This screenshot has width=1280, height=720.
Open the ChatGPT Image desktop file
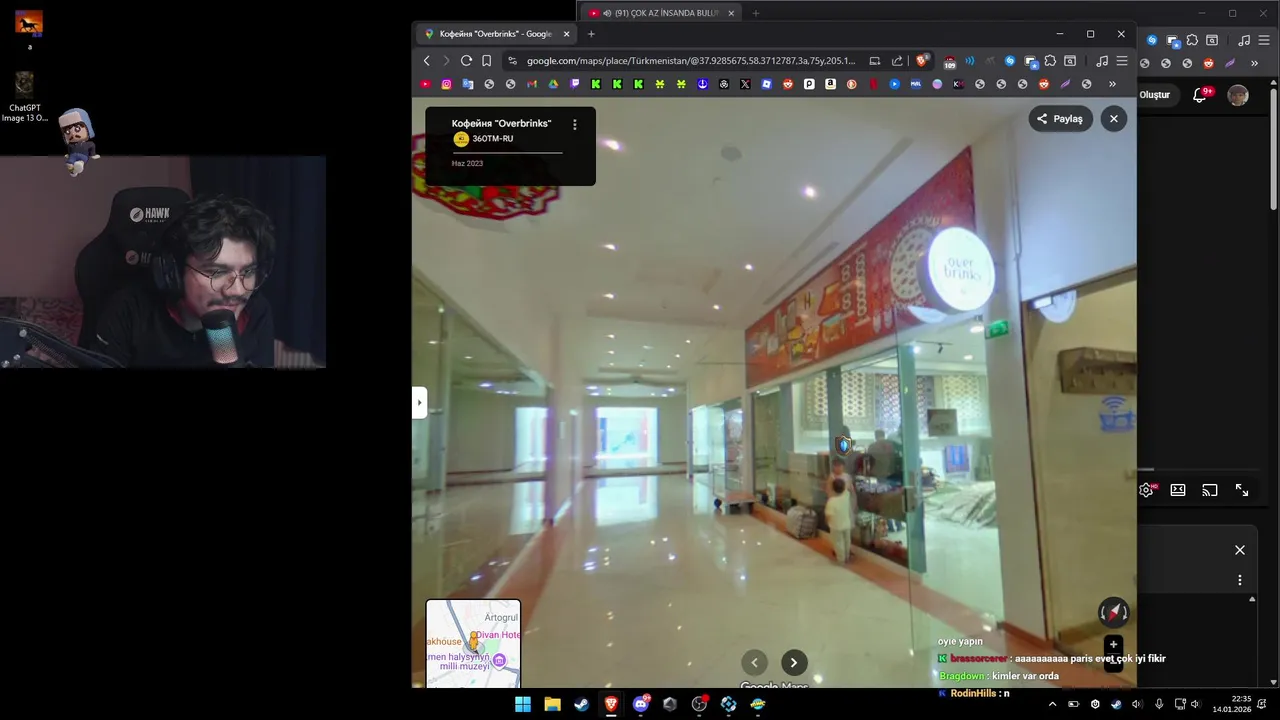pos(25,98)
